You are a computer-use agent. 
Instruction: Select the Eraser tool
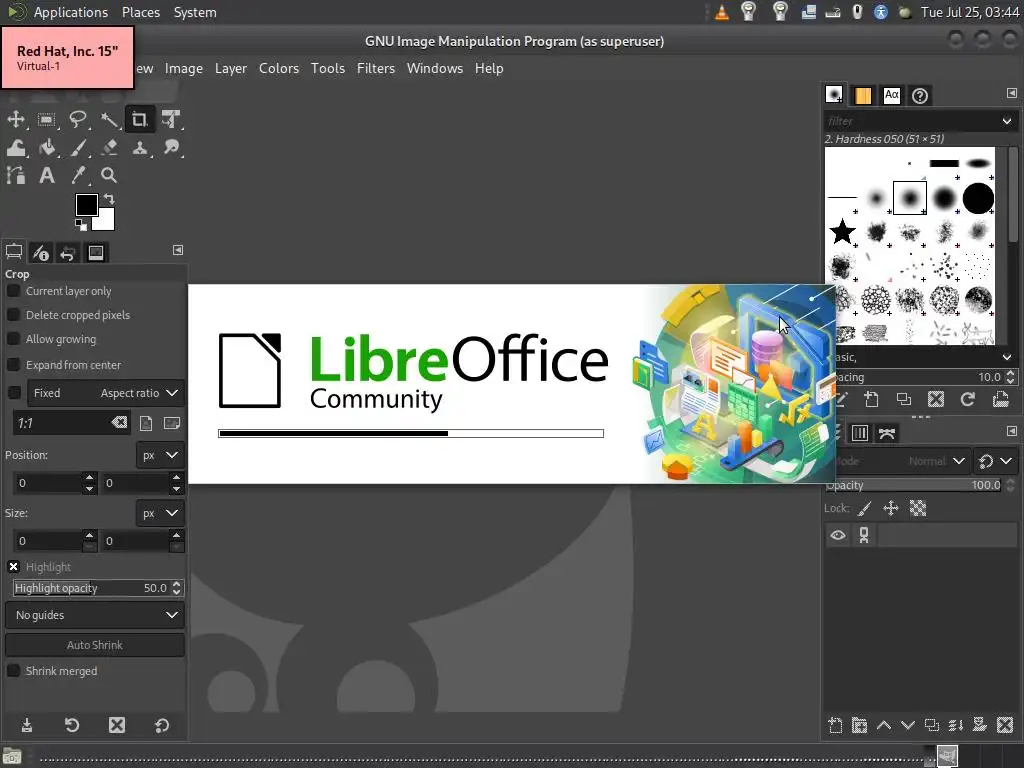coord(109,148)
